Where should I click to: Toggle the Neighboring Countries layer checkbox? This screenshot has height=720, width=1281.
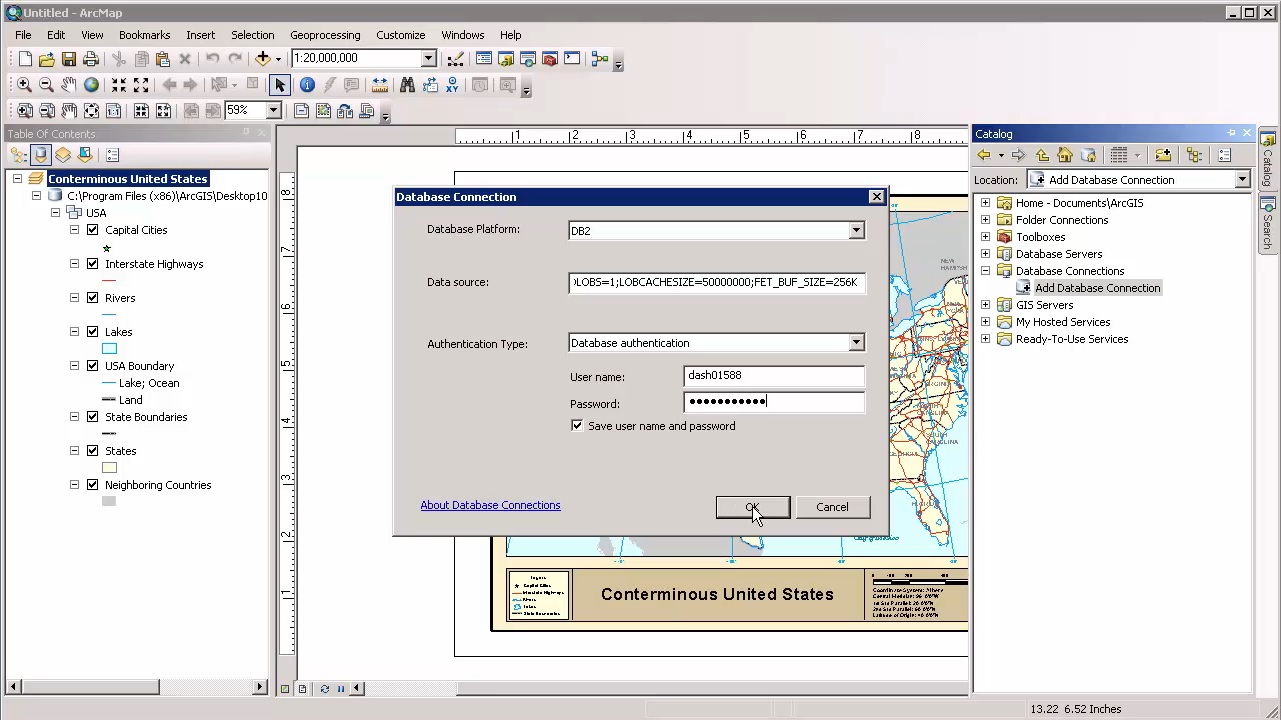[x=93, y=485]
